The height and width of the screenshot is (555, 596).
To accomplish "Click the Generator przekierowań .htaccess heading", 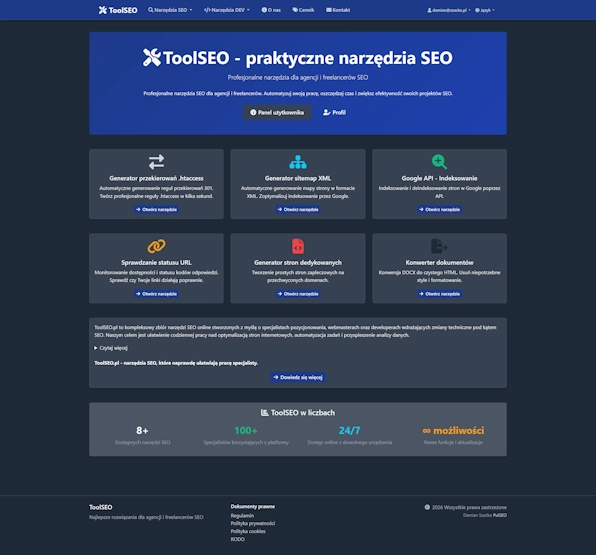I will (156, 178).
